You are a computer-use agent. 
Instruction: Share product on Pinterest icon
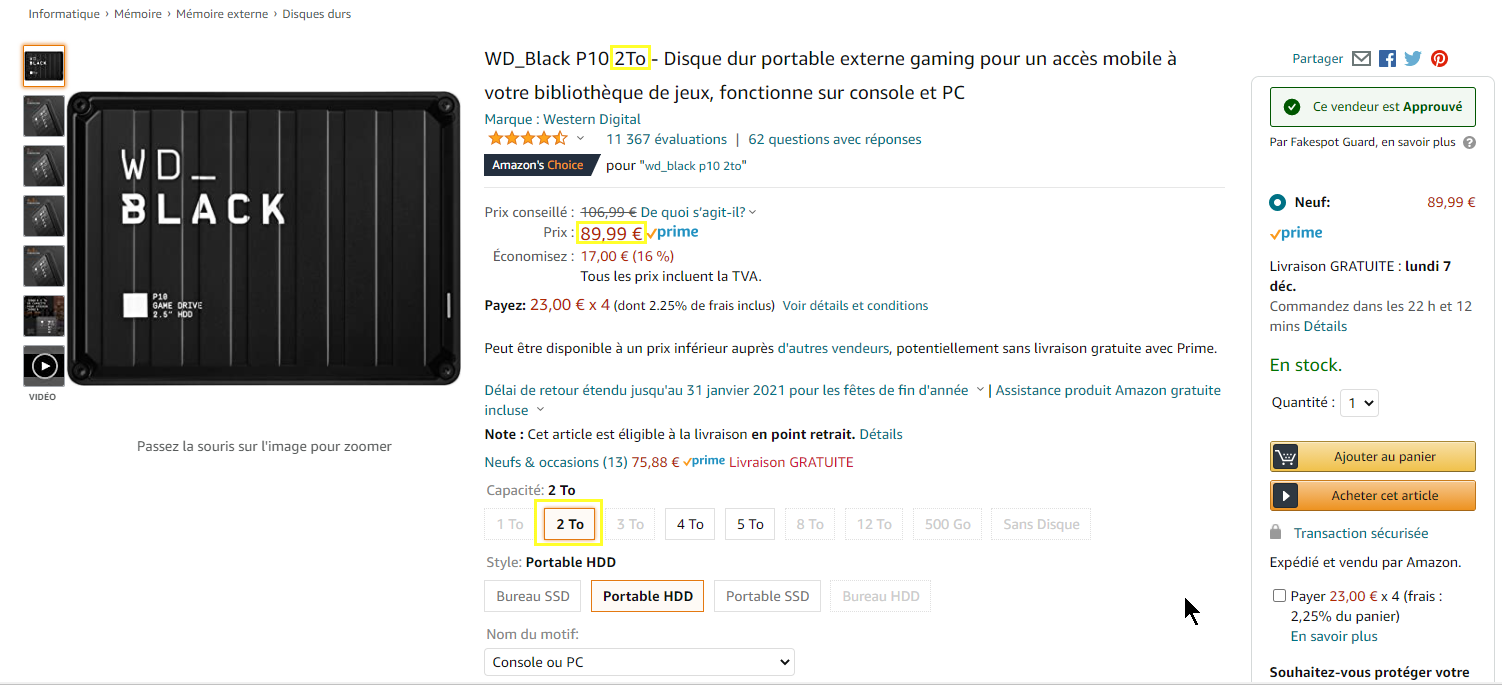pos(1439,59)
